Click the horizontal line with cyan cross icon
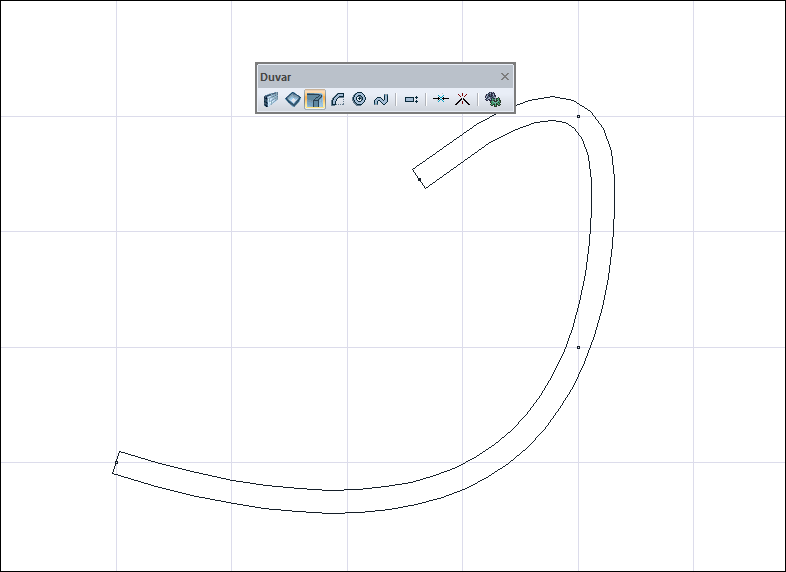Viewport: 786px width, 572px height. (440, 100)
